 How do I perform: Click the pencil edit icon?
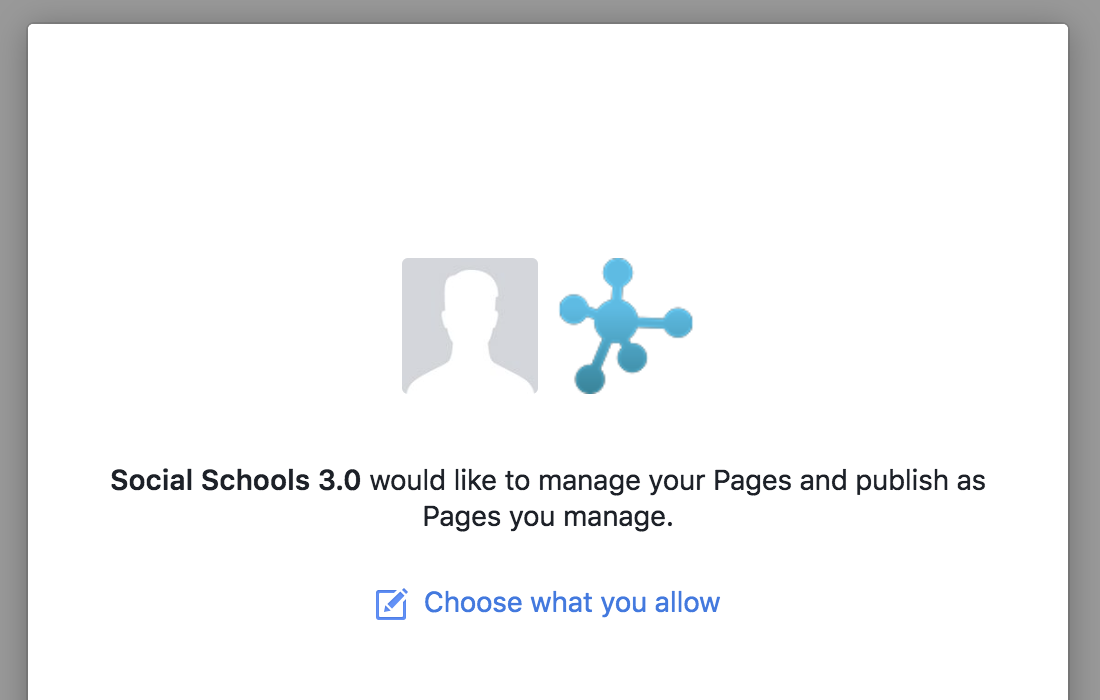[391, 604]
